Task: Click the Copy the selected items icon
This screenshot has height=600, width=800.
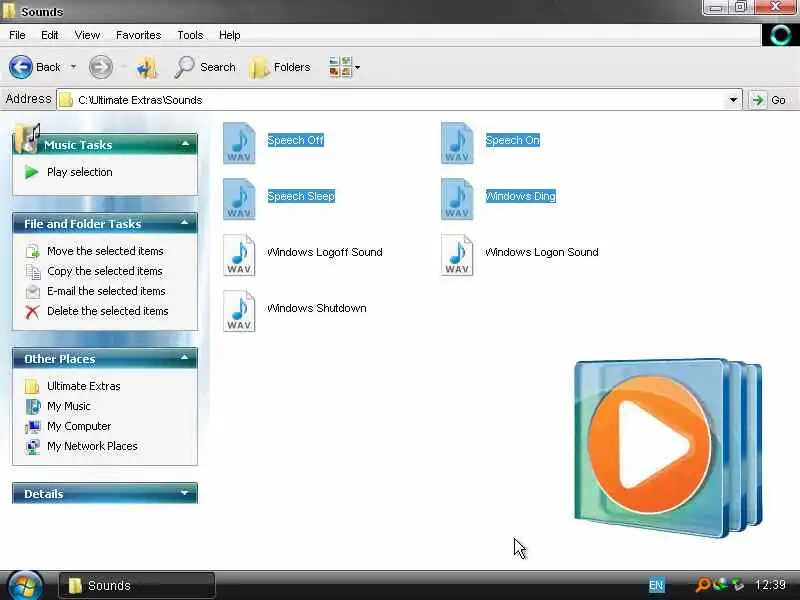Action: click(x=33, y=271)
